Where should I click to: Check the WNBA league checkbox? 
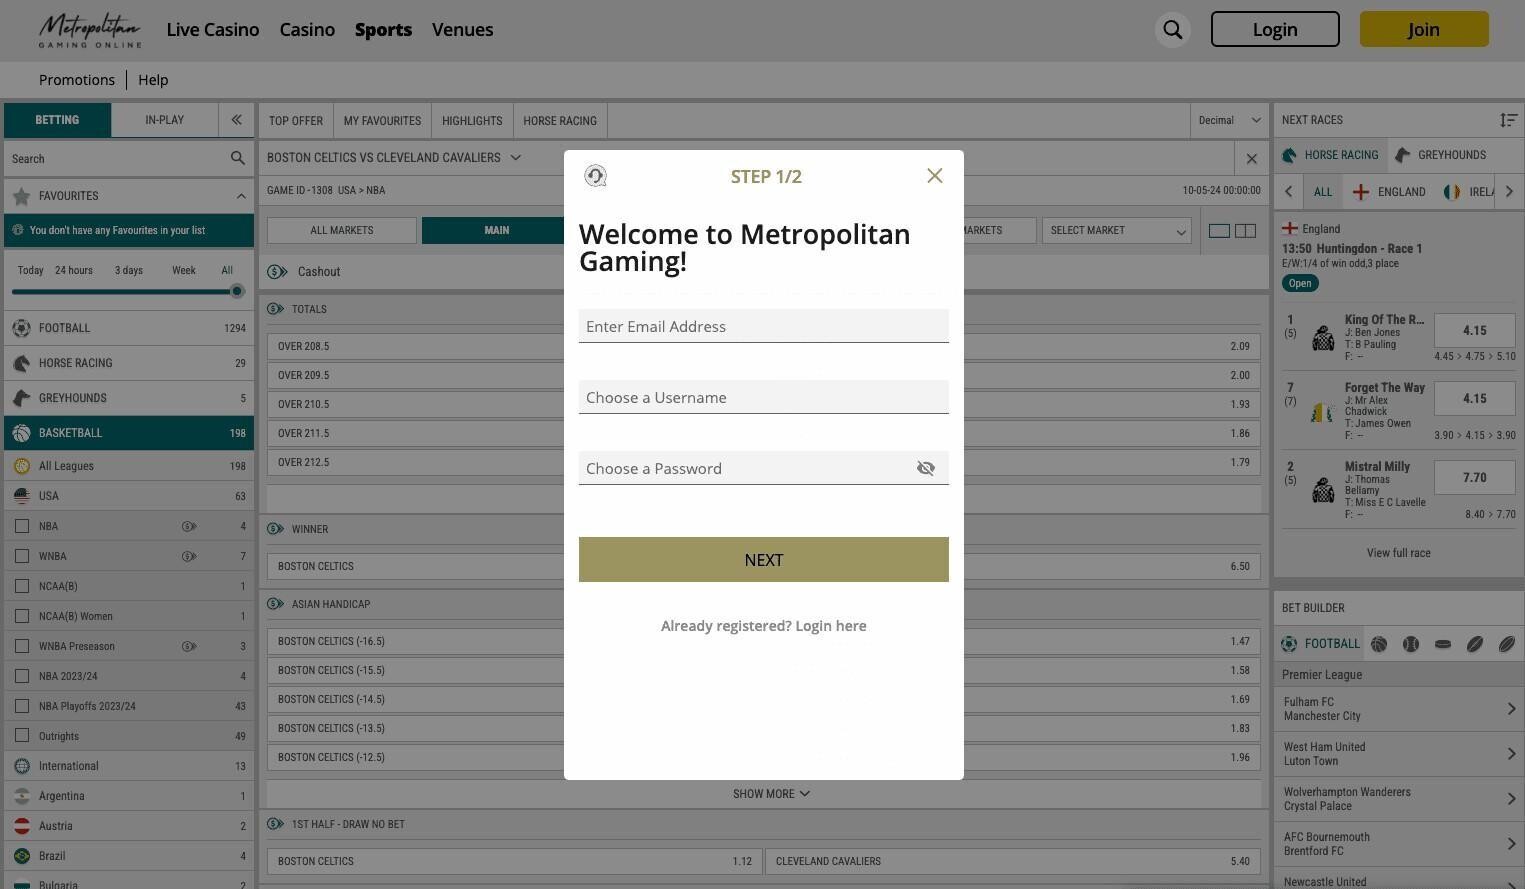22,556
